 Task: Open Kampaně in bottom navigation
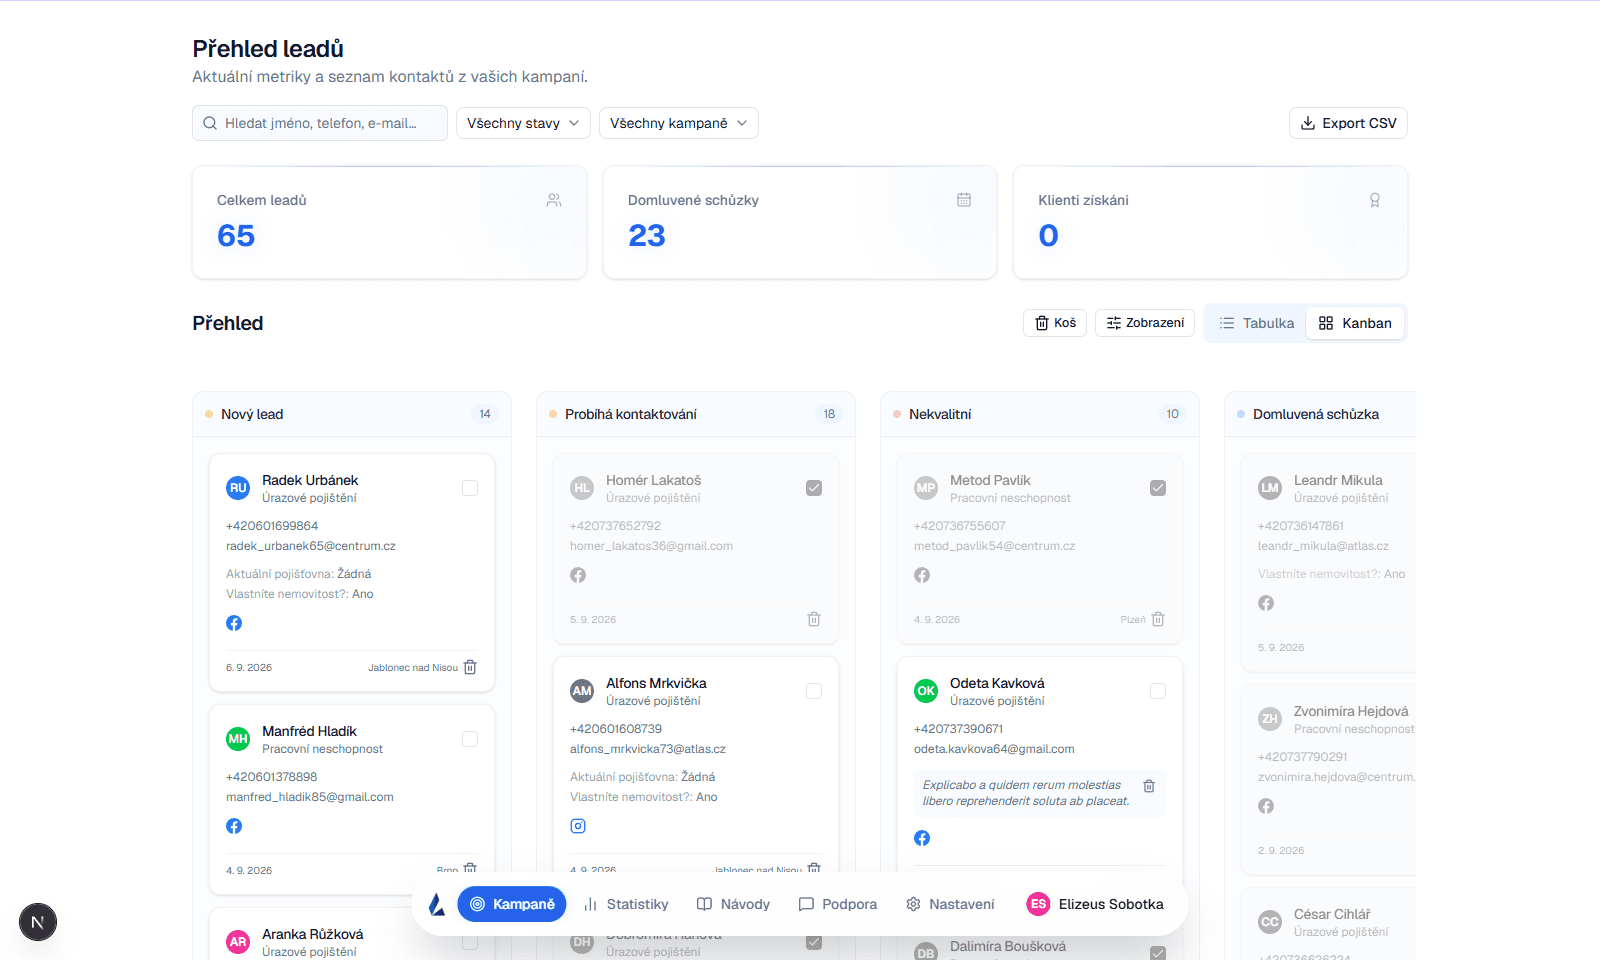point(512,904)
